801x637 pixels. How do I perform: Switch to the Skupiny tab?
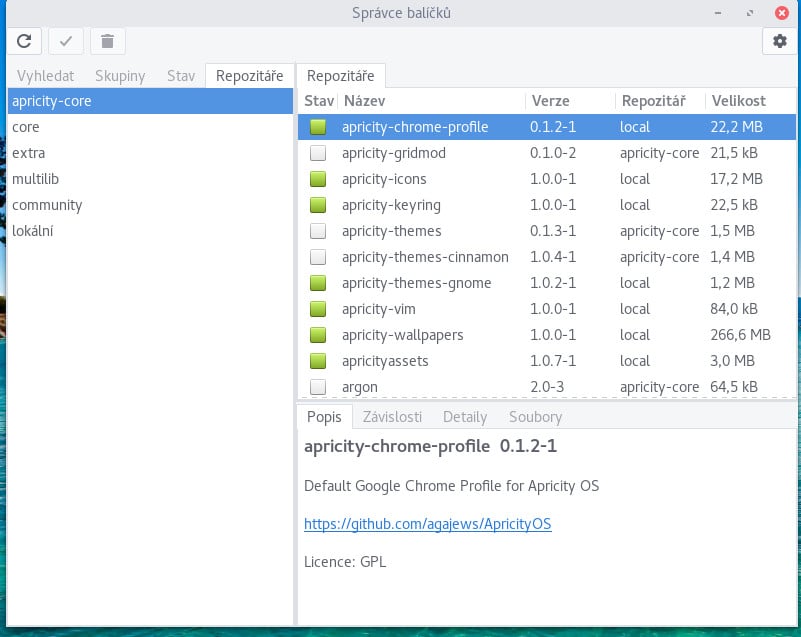(120, 76)
